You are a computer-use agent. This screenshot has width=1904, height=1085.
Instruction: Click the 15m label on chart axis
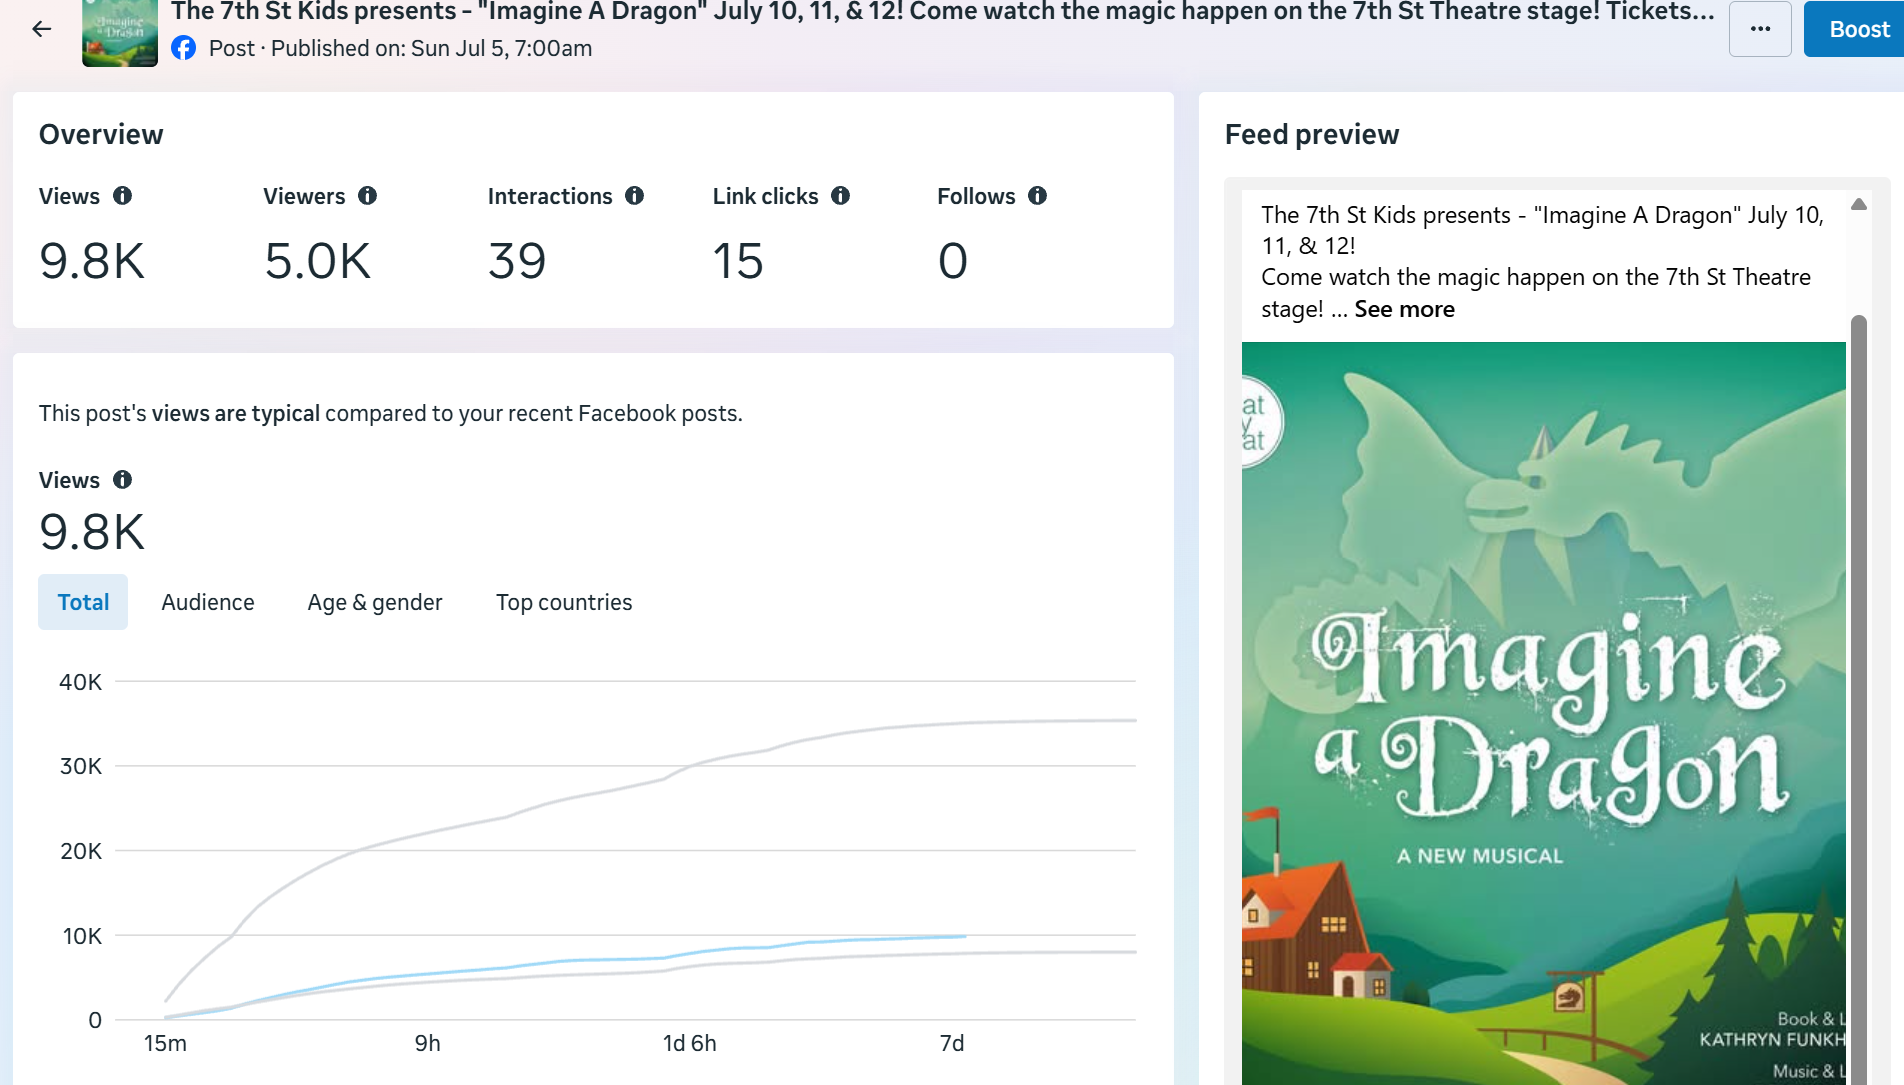coord(165,1043)
